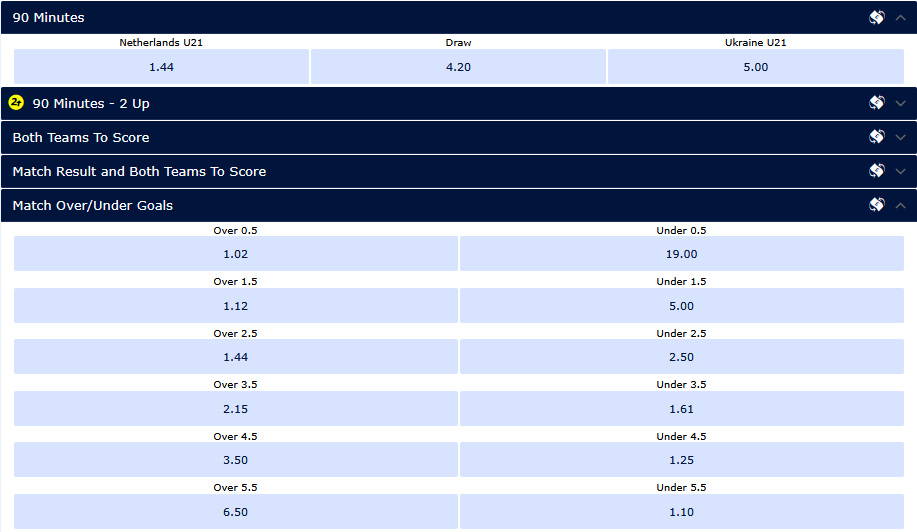The image size is (917, 532).
Task: Expand the 90 Minutes - 2 Up market
Action: [x=901, y=103]
